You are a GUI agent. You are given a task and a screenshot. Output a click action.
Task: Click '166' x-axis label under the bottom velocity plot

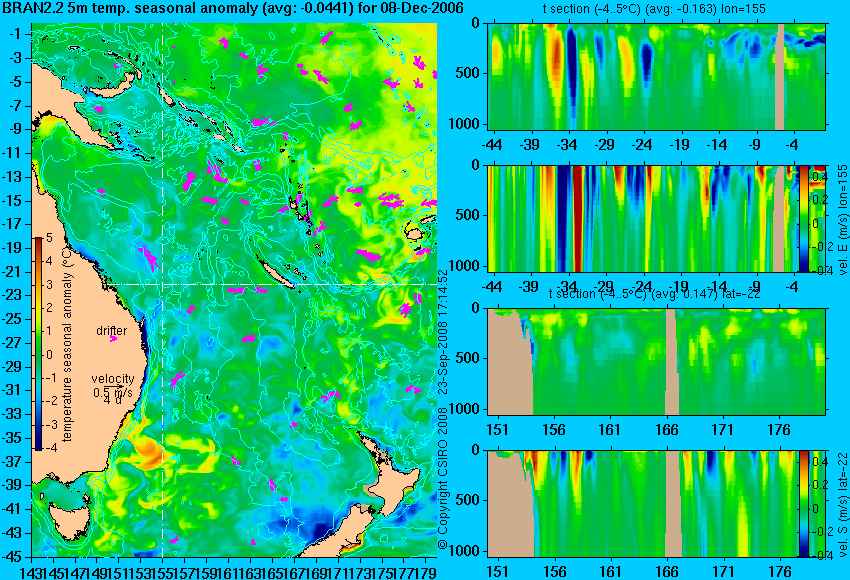tap(666, 572)
